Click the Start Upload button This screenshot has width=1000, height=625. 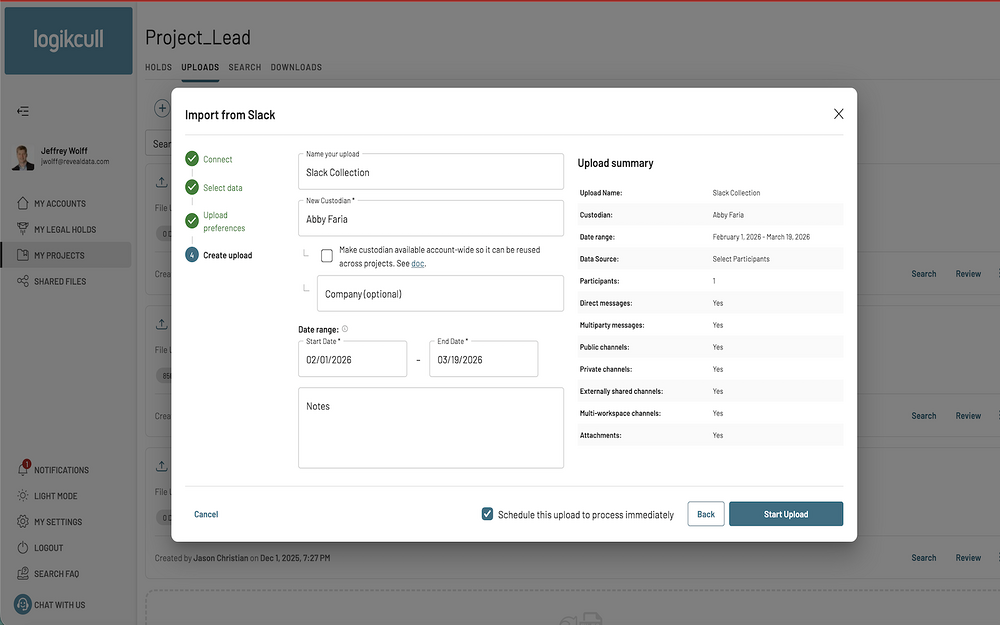pyautogui.click(x=786, y=514)
